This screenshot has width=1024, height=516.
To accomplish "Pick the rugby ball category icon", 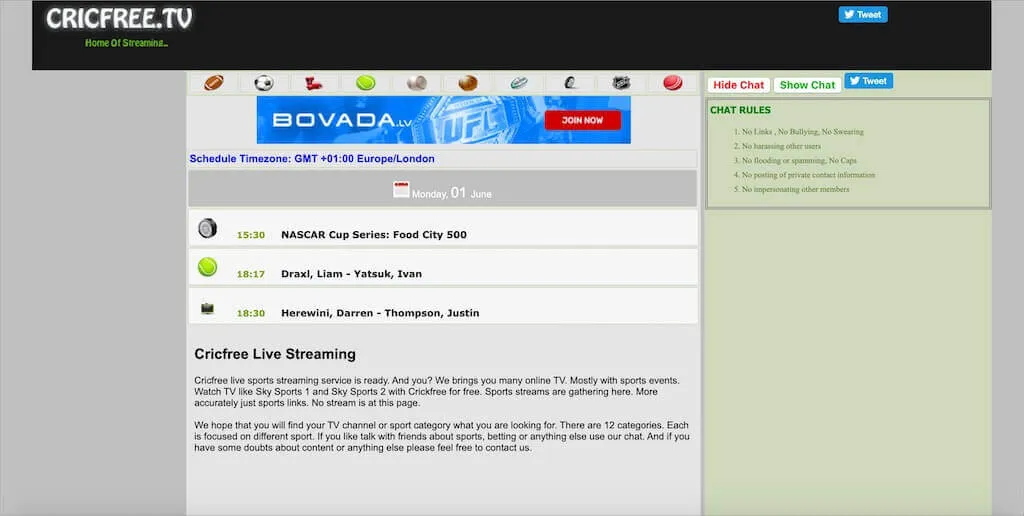I will click(519, 83).
